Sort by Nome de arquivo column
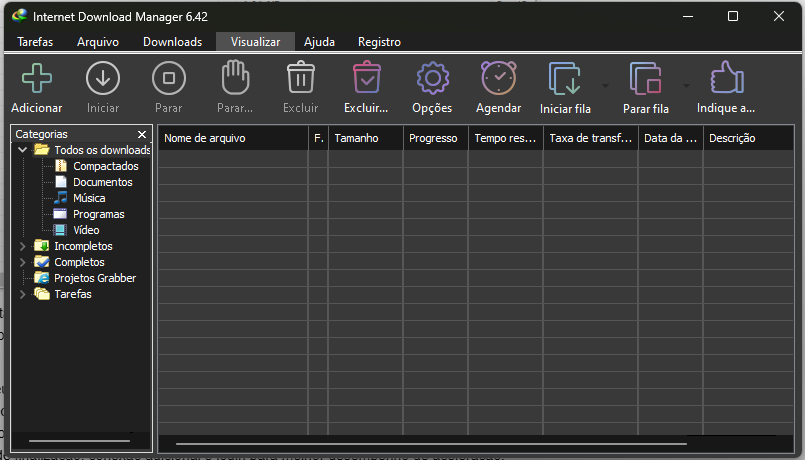 233,138
